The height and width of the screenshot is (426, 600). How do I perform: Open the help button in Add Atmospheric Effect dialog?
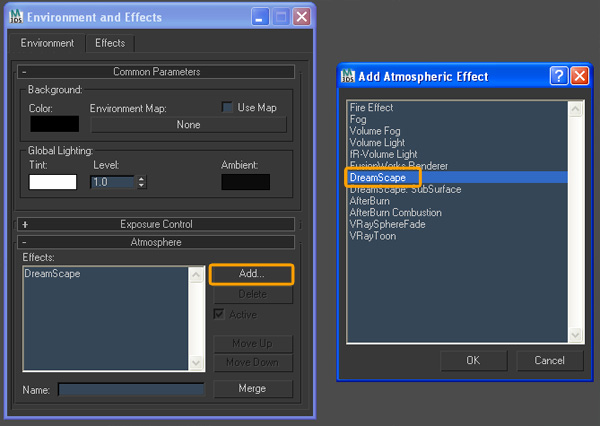[x=559, y=76]
